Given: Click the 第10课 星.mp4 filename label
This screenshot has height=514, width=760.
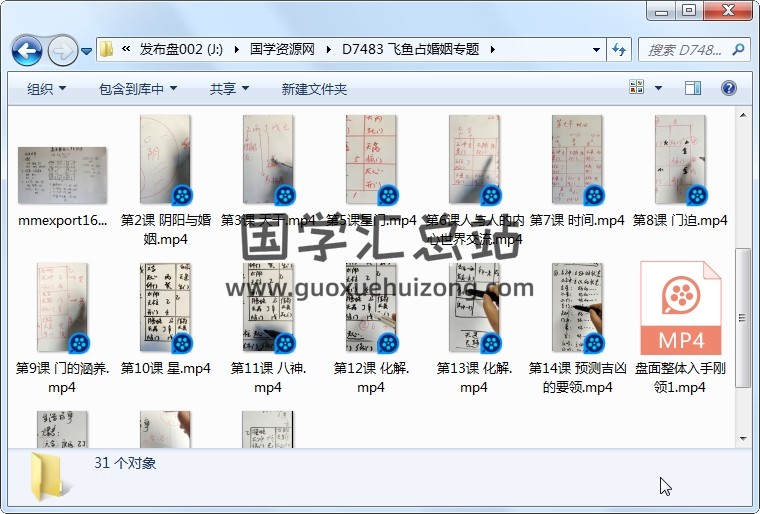Looking at the screenshot, I should coord(165,369).
